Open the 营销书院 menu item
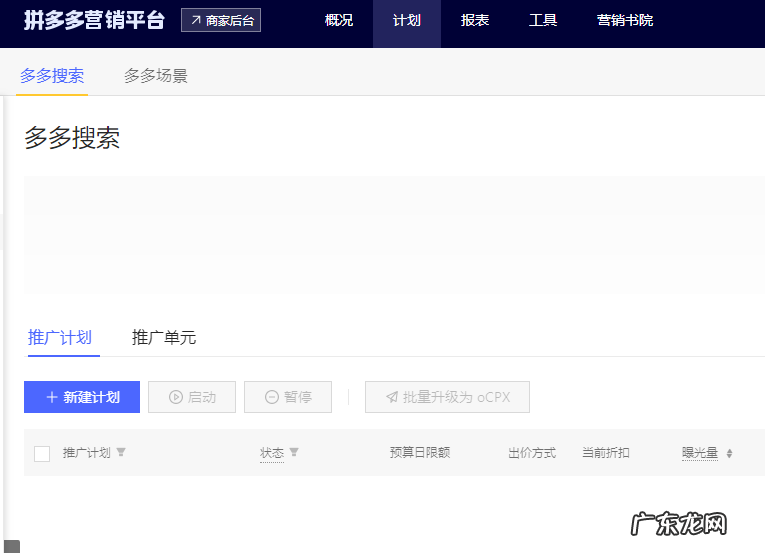 (x=624, y=20)
